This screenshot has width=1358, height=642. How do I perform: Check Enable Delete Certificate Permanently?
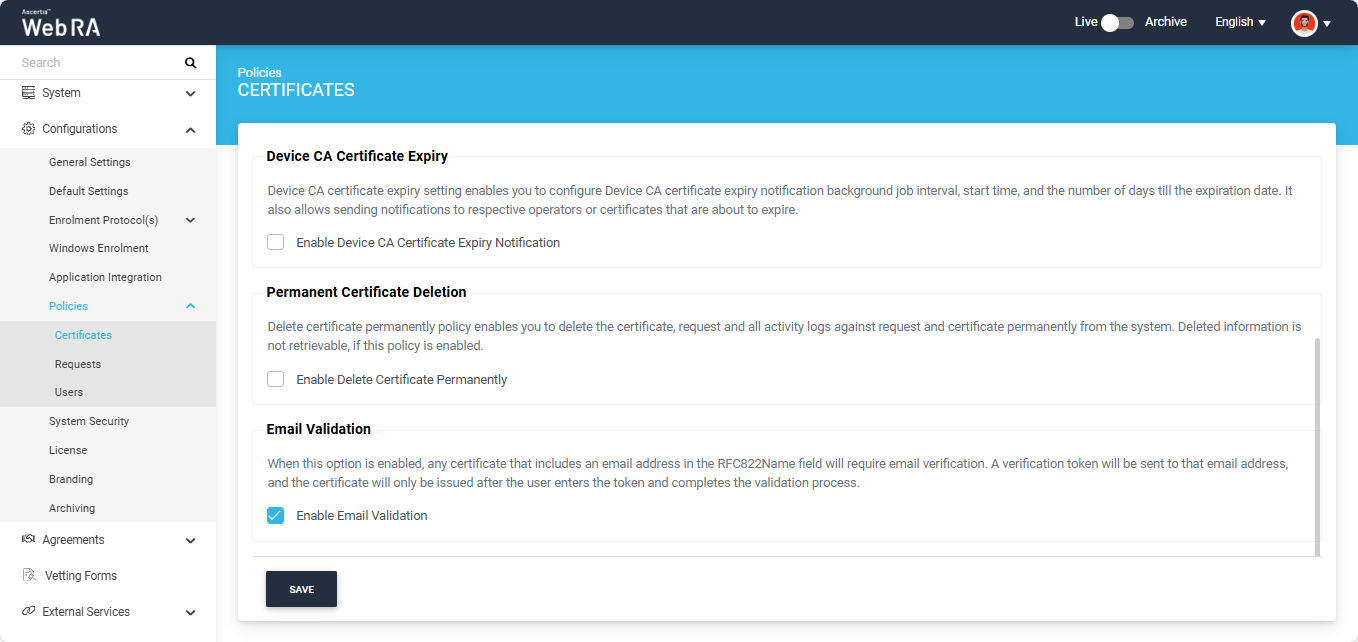click(x=276, y=380)
